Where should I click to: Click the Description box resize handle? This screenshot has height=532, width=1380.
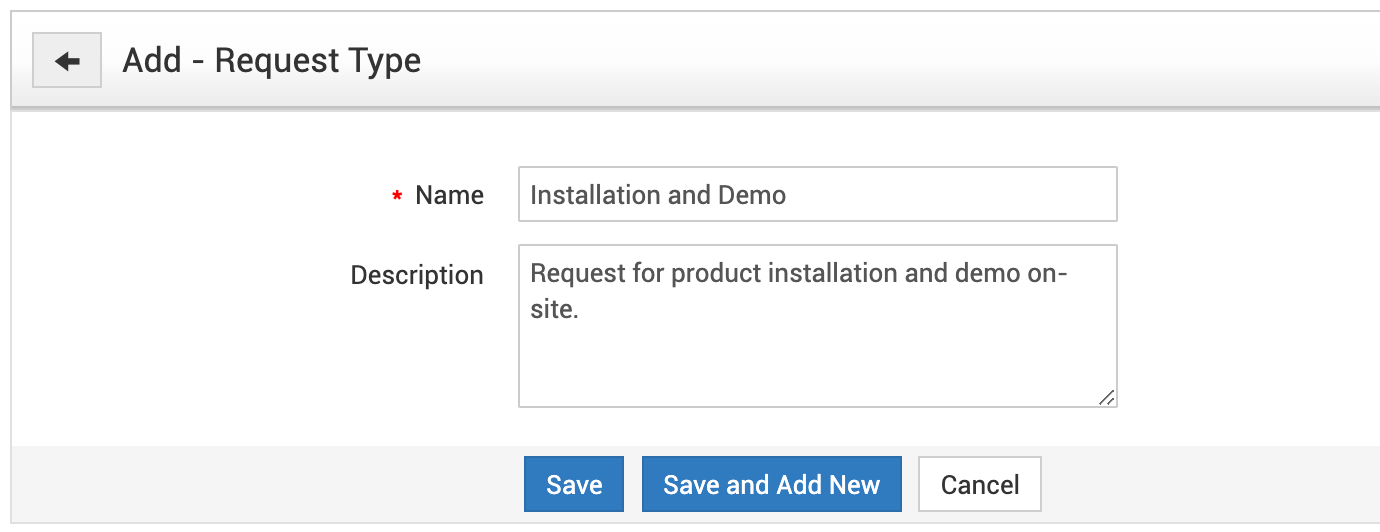coord(1106,397)
